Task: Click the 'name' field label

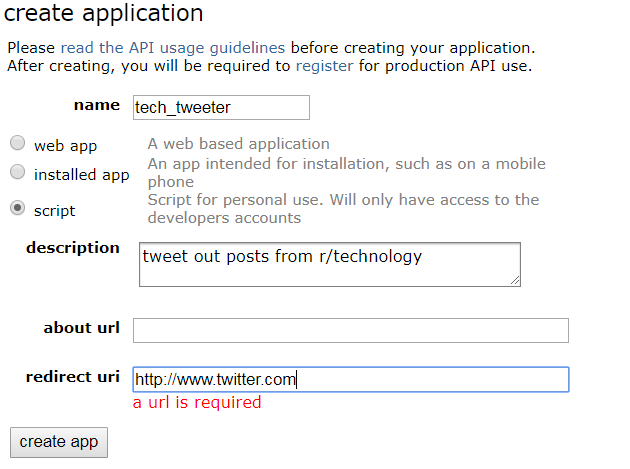Action: tap(97, 105)
